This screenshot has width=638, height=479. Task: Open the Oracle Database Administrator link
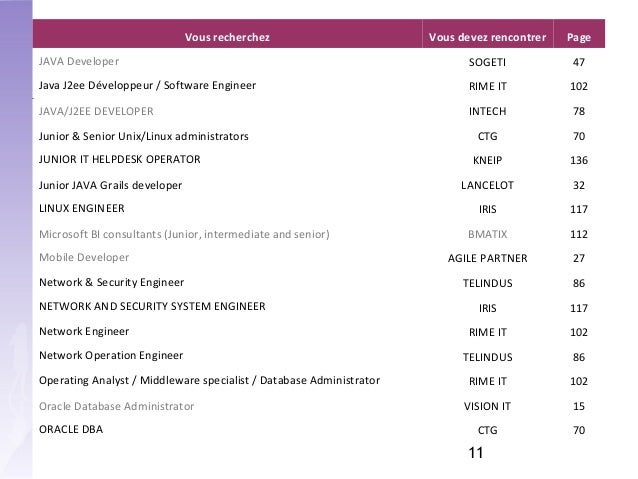[116, 406]
